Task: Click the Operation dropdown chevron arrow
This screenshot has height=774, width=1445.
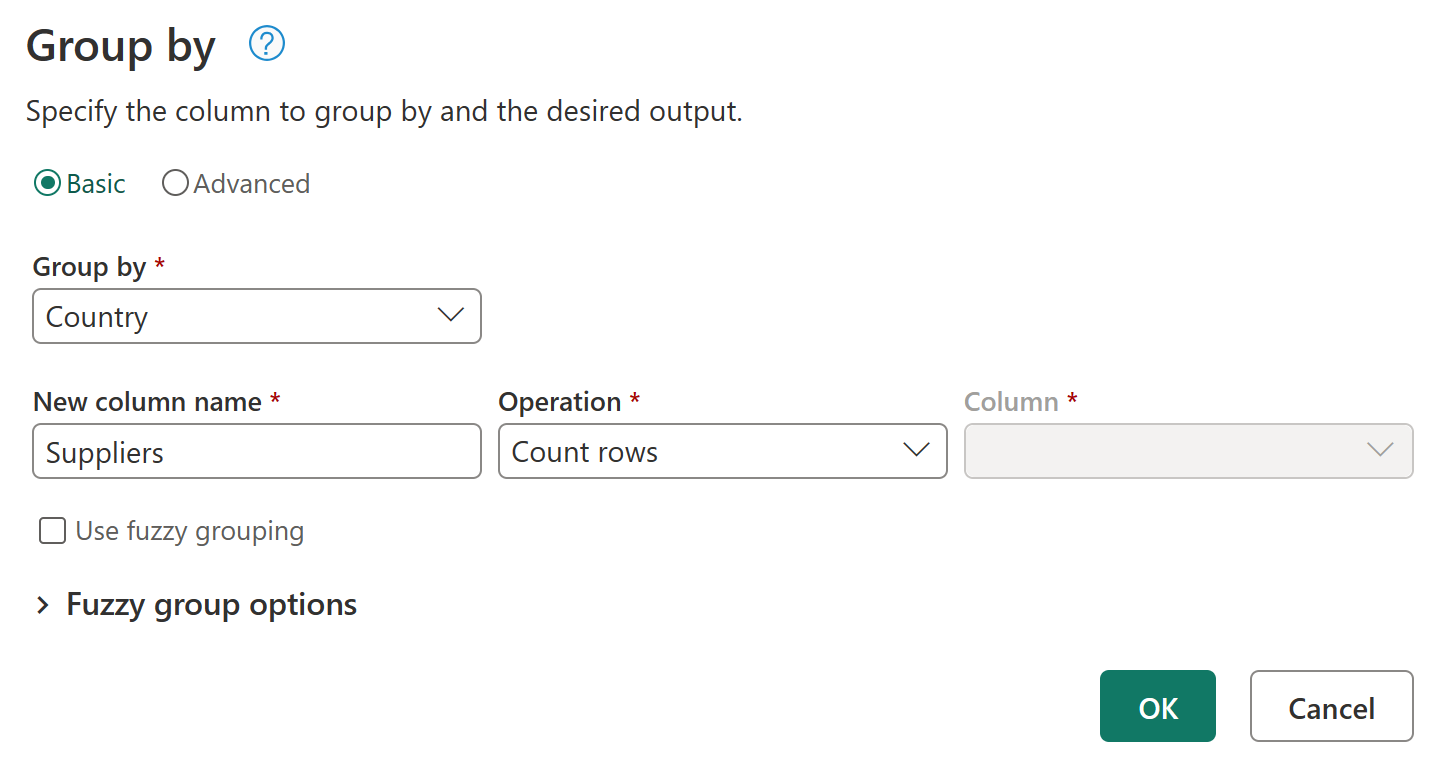Action: tap(916, 451)
